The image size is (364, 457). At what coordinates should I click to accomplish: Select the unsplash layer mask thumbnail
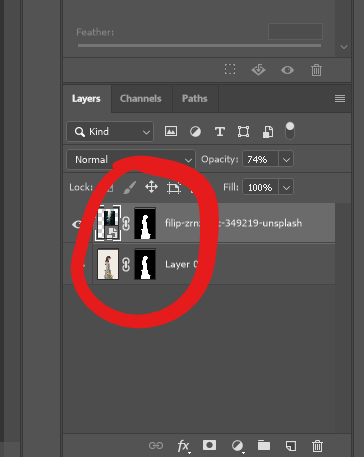tap(145, 223)
